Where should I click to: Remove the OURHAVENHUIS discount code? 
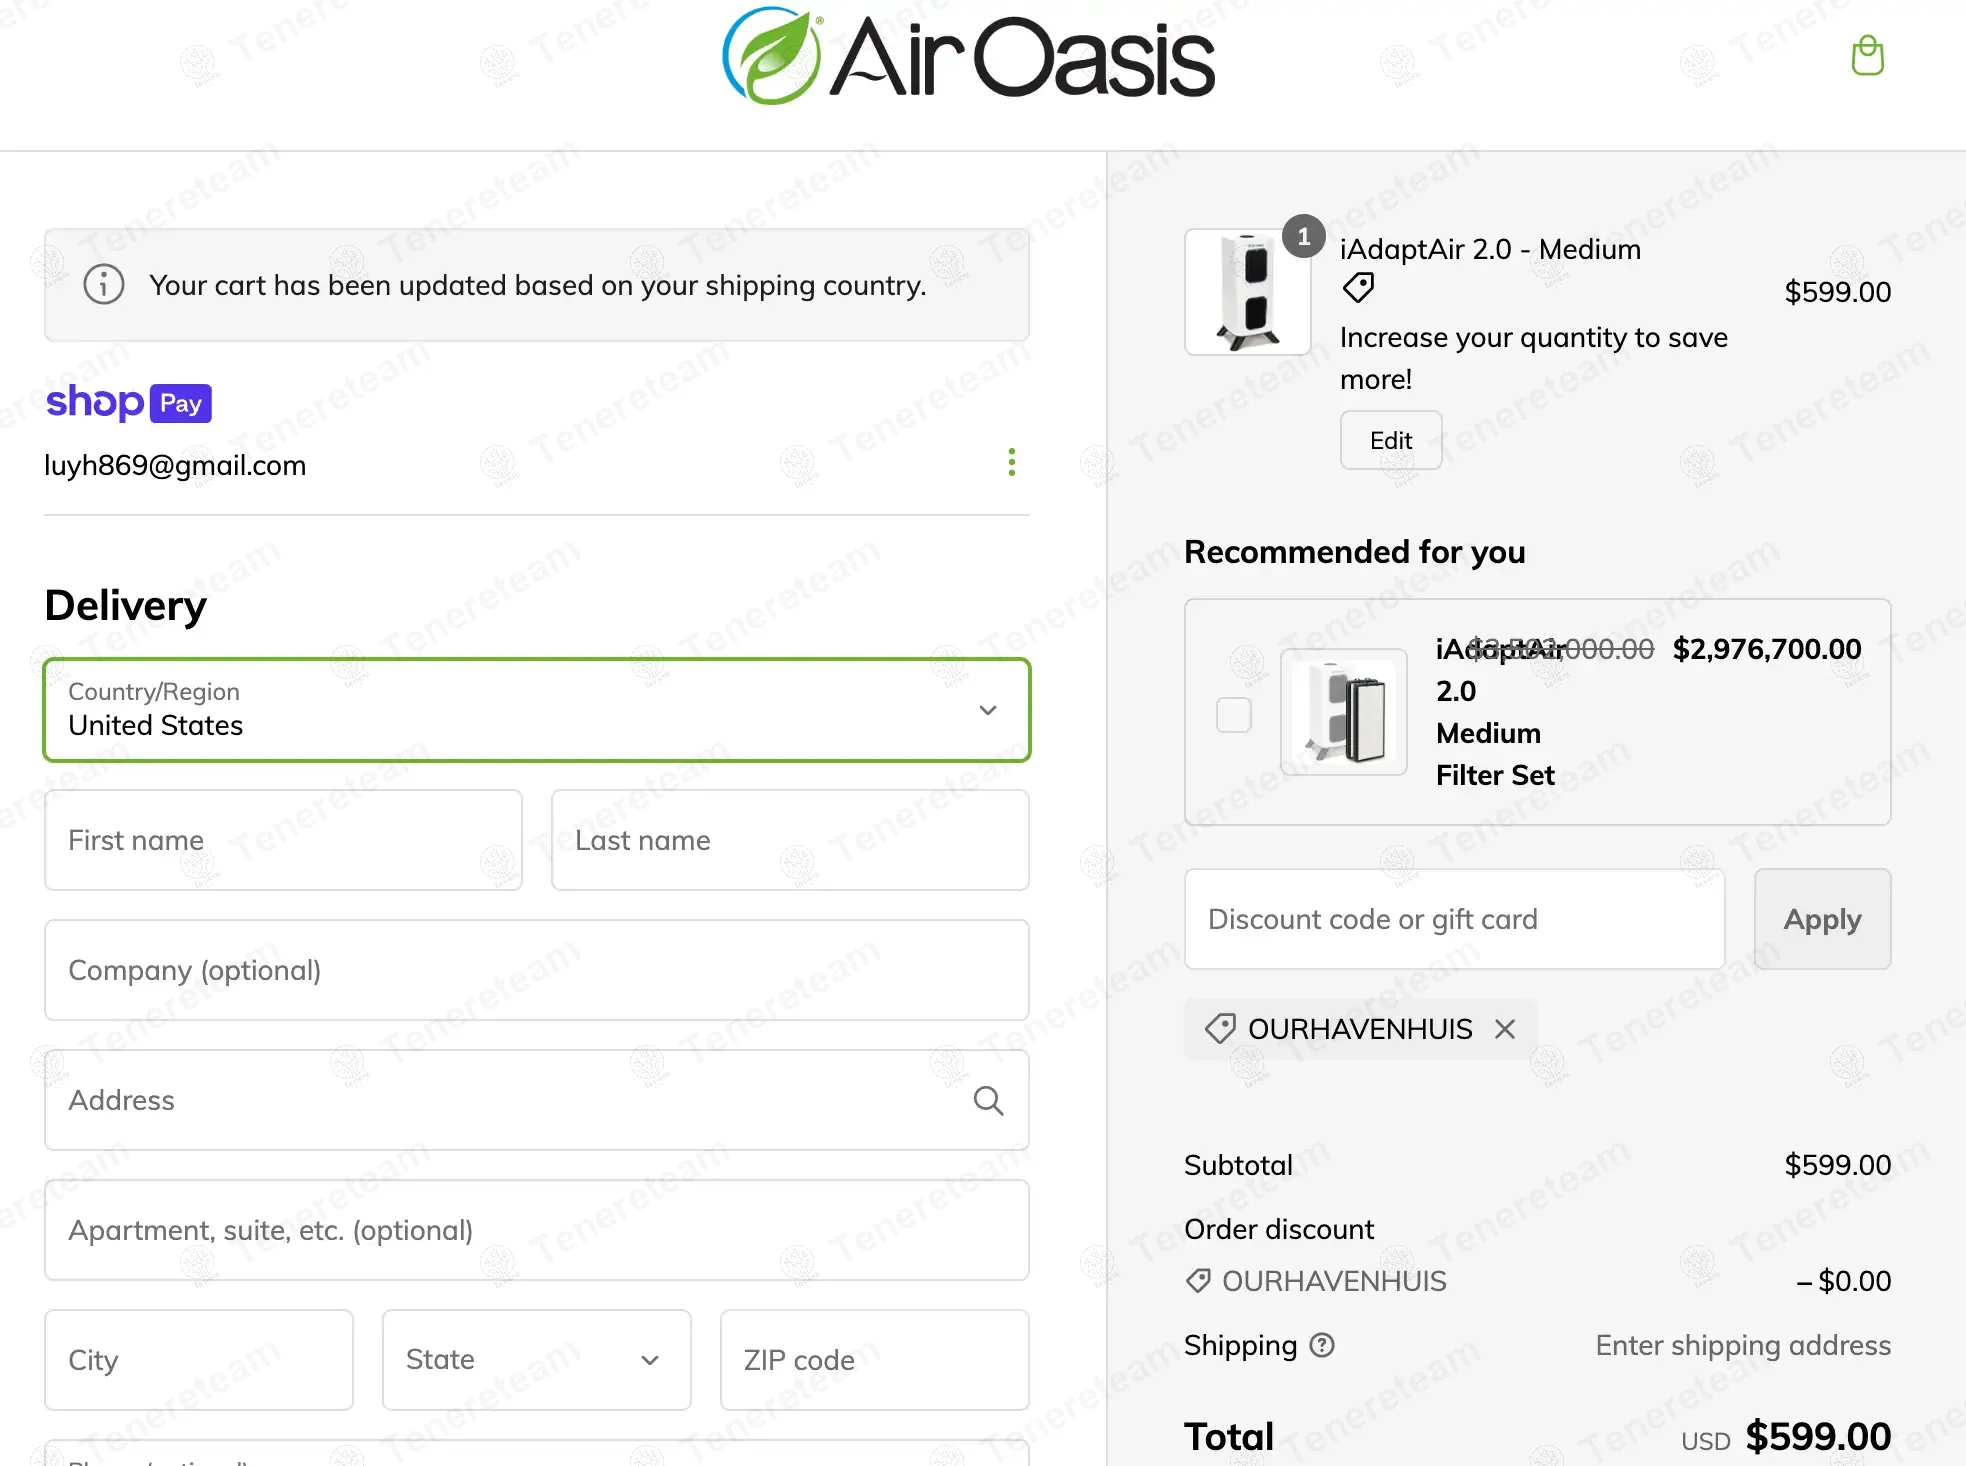point(1505,1029)
